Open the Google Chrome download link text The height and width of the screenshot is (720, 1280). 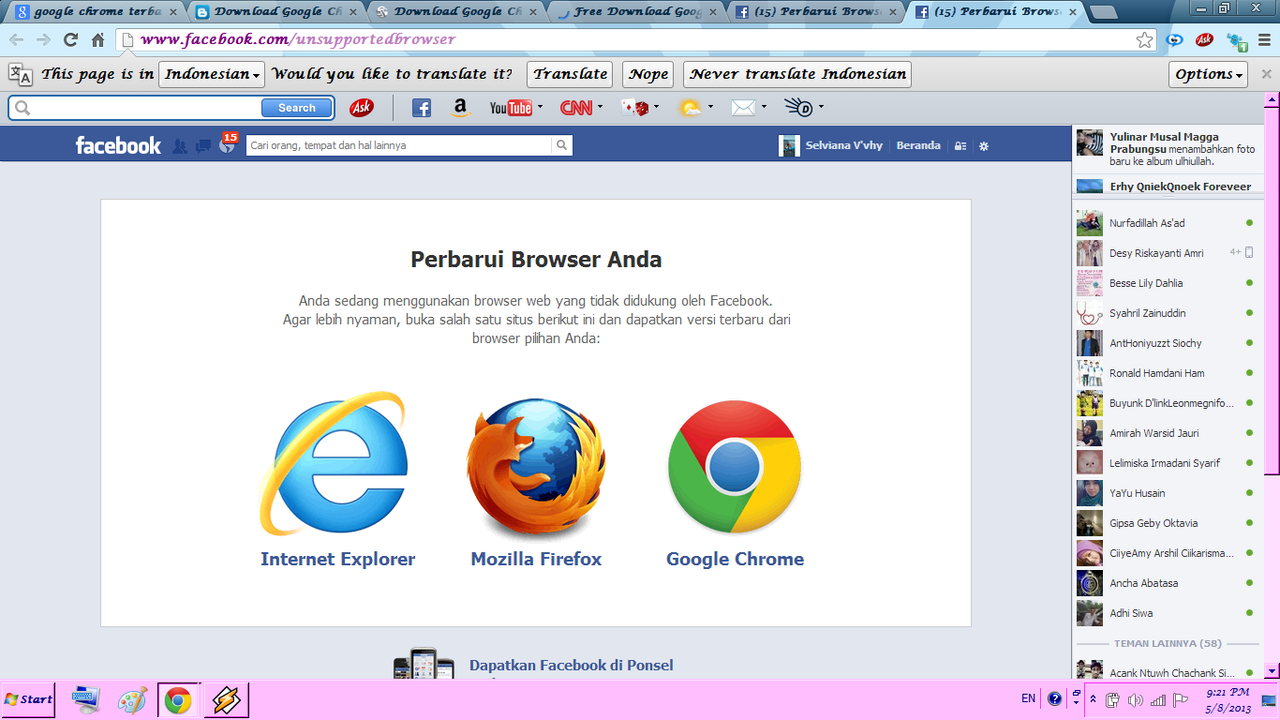[735, 559]
